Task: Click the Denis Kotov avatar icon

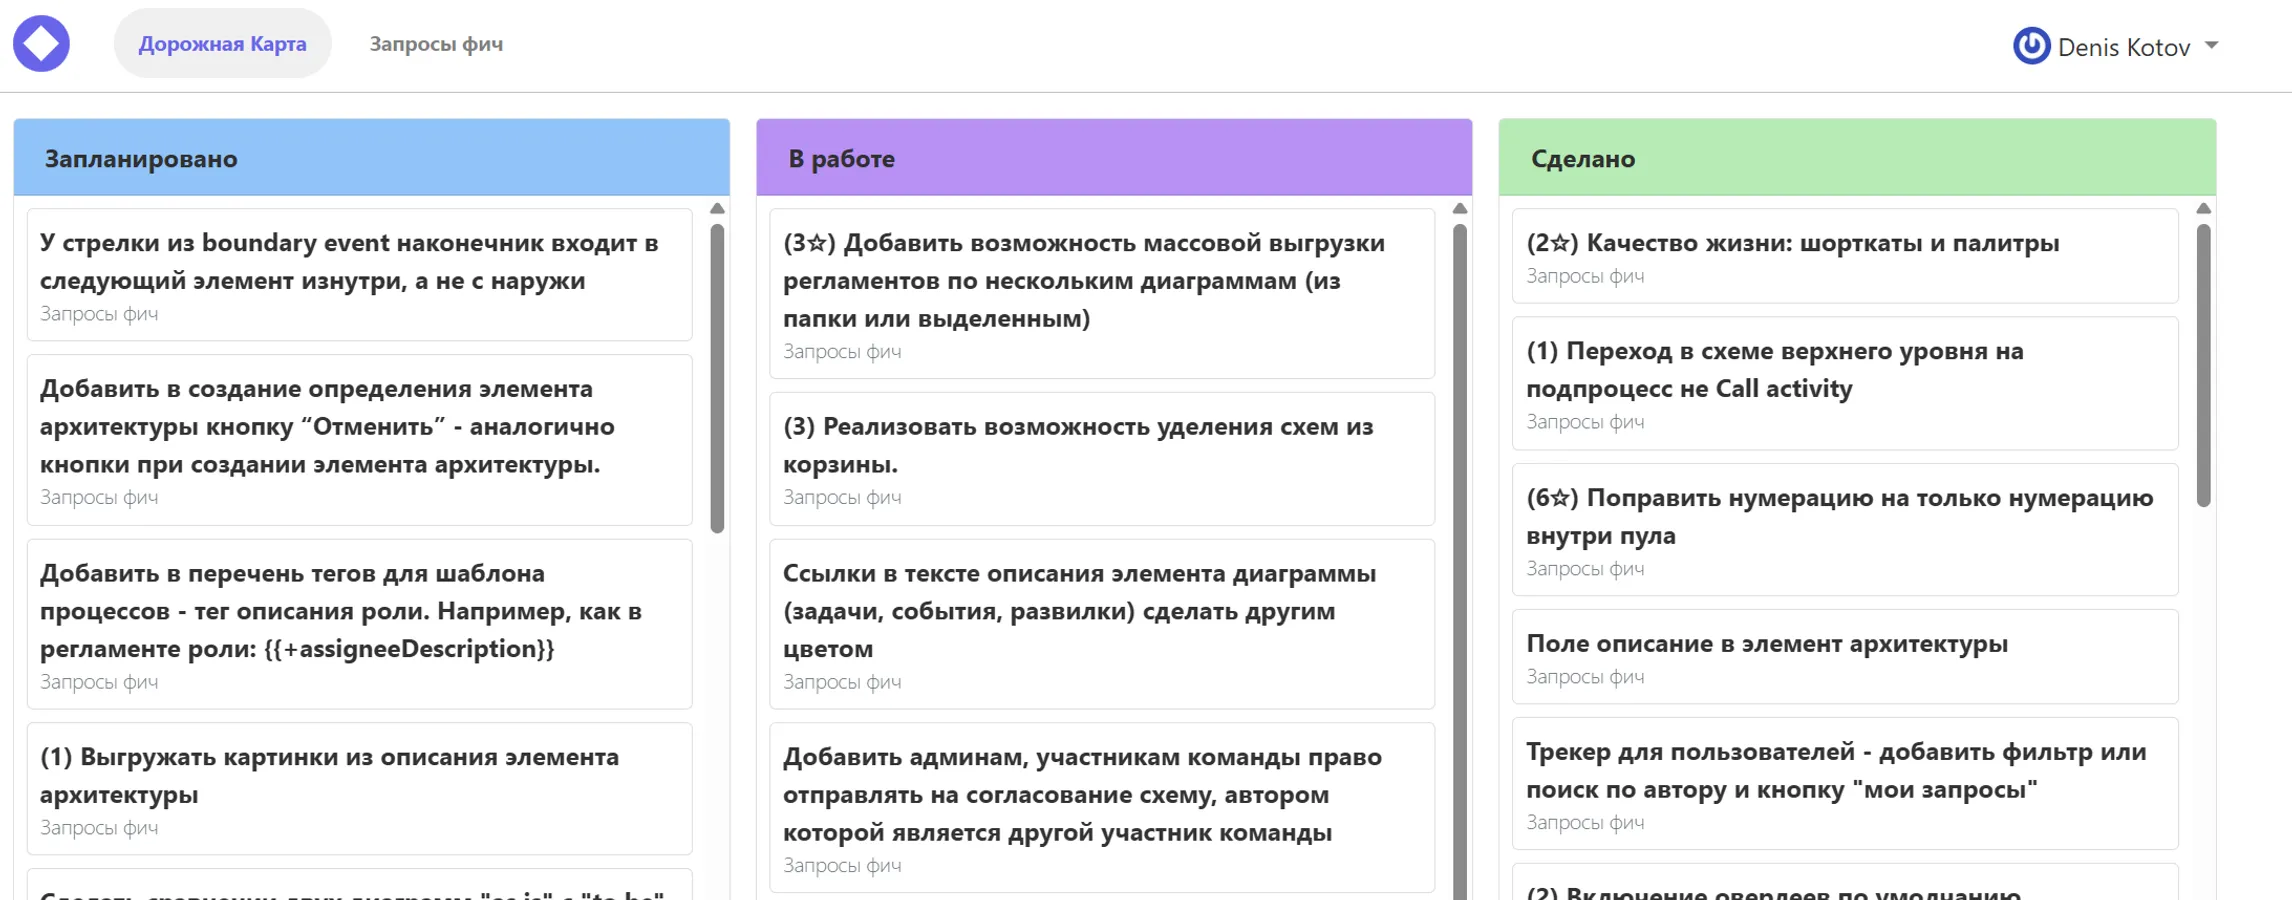Action: pos(2032,45)
